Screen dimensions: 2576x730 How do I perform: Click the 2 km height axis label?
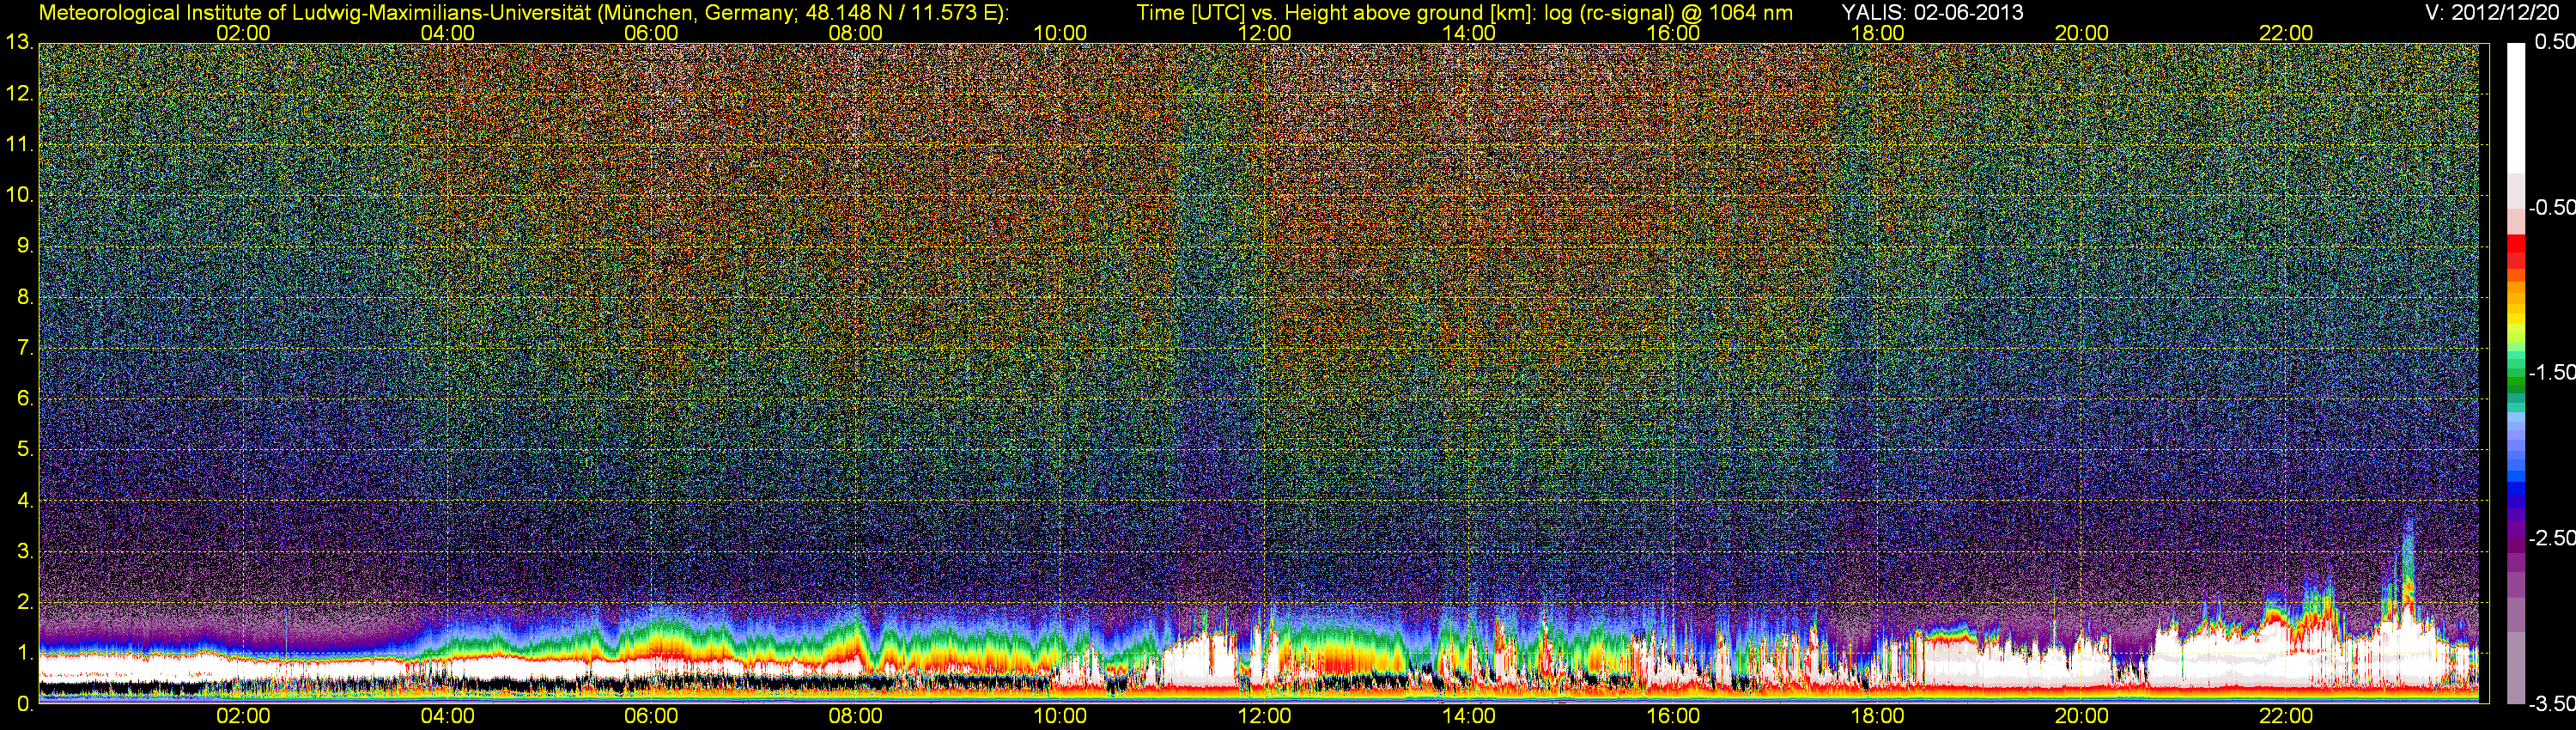point(24,603)
